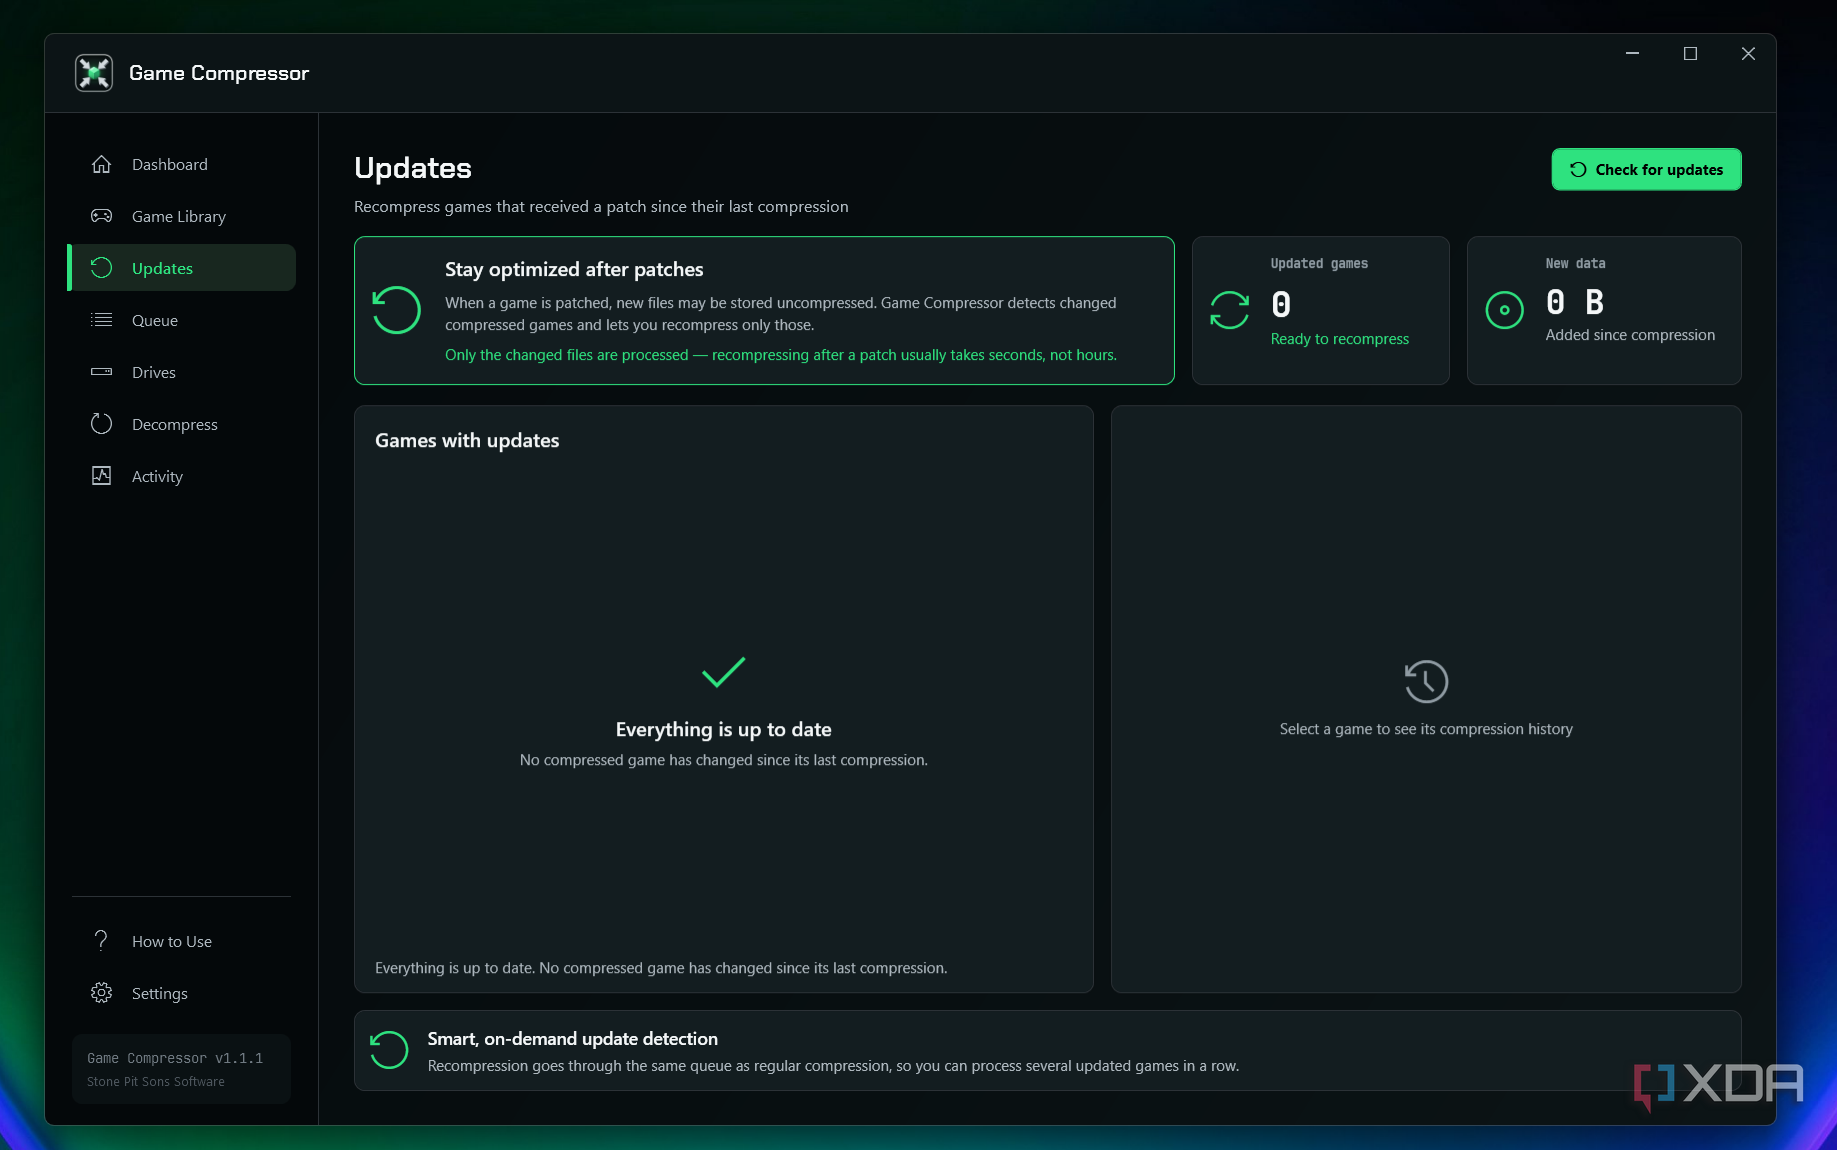
Task: Click the Dashboard home icon
Action: click(101, 164)
